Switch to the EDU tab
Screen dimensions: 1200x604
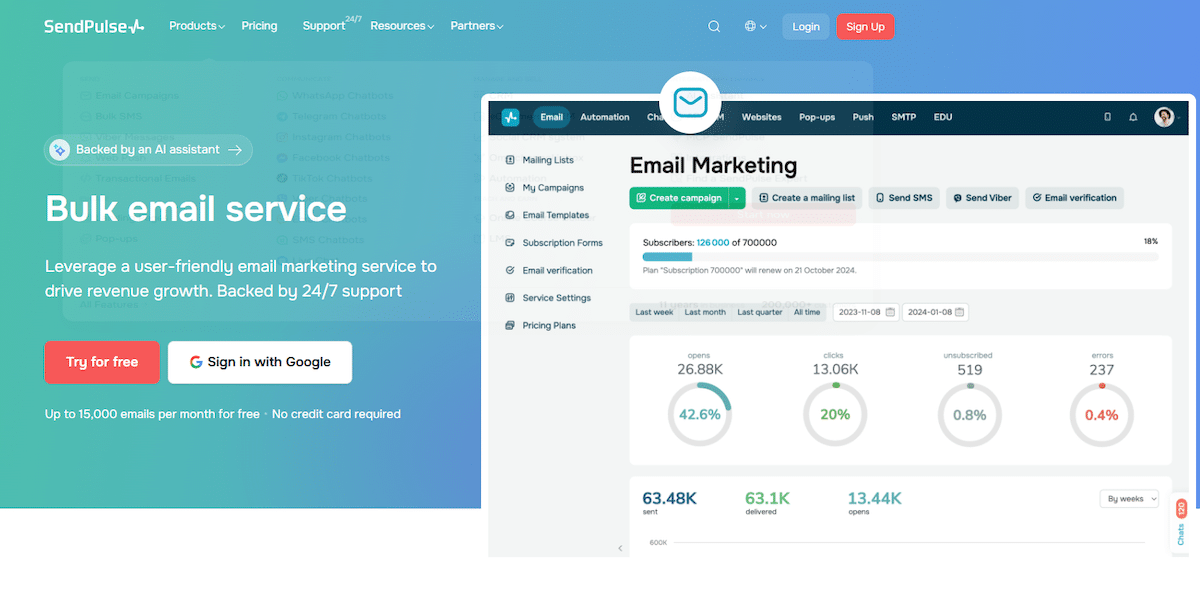click(x=943, y=117)
